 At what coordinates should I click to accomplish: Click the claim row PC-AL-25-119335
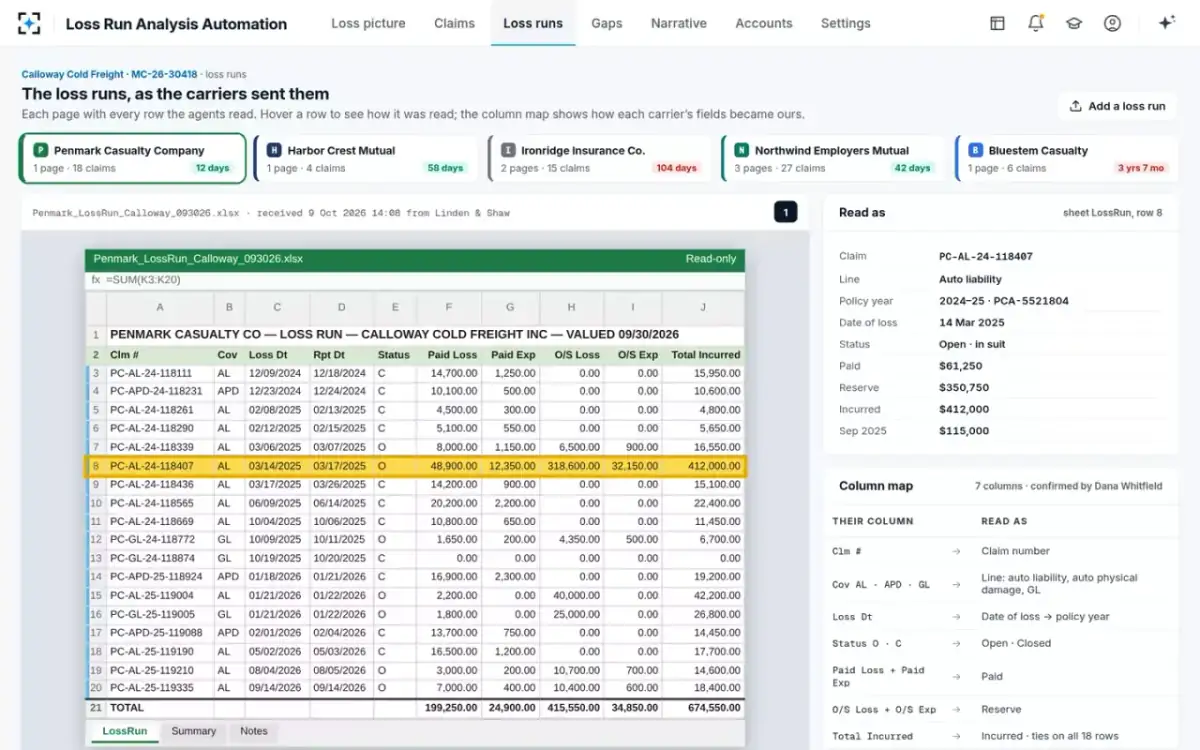(x=415, y=688)
